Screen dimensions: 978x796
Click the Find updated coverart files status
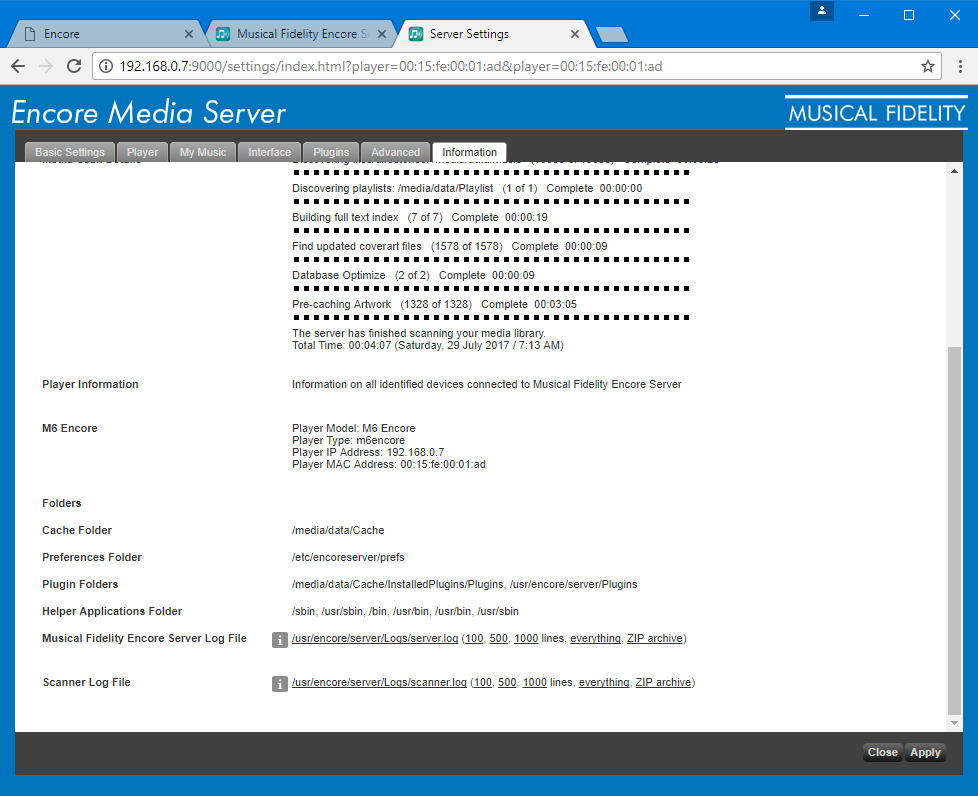(x=450, y=246)
